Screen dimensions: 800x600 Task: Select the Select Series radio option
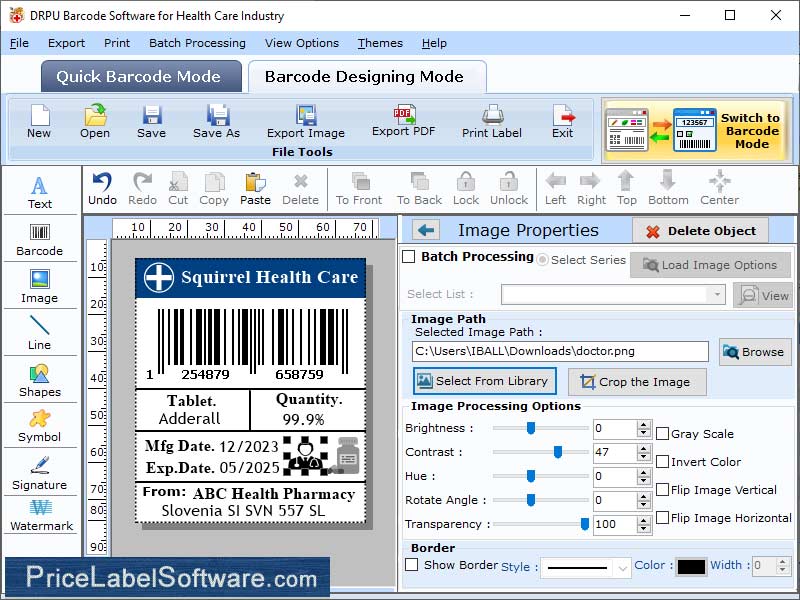tap(542, 260)
